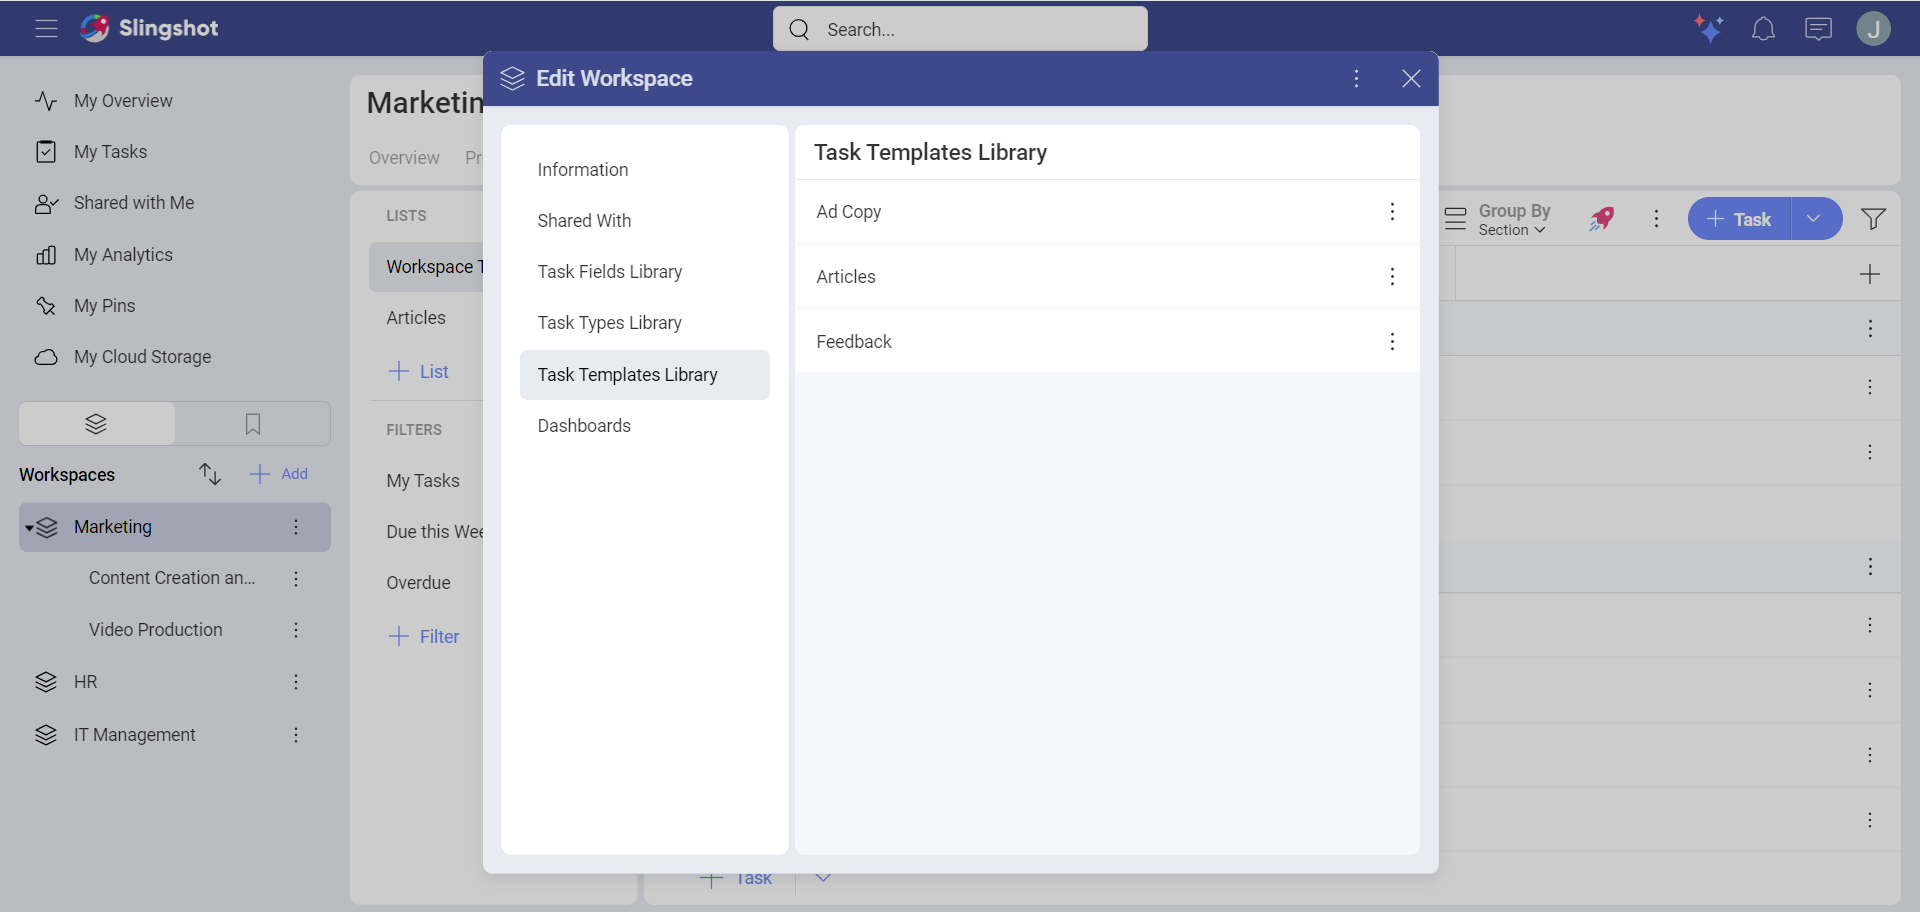Create a new Task with blue button
The width and height of the screenshot is (1920, 912).
point(1739,219)
